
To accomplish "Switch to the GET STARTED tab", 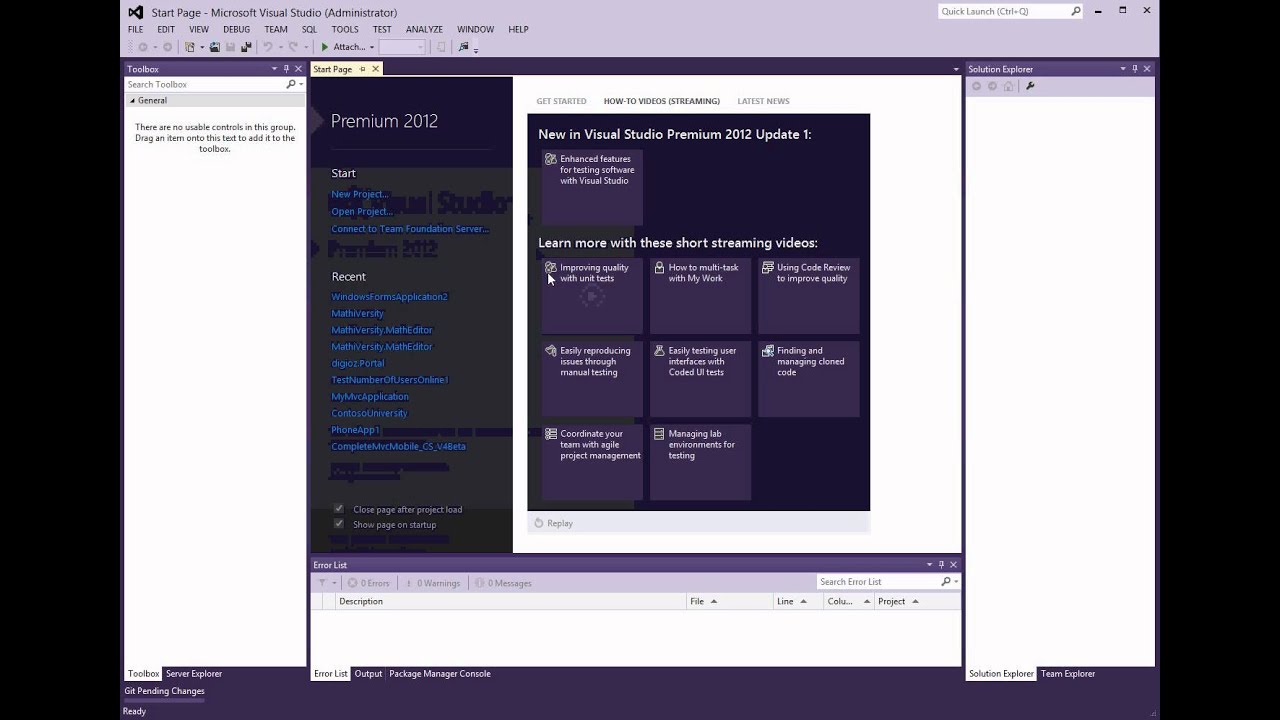I will click(x=561, y=101).
